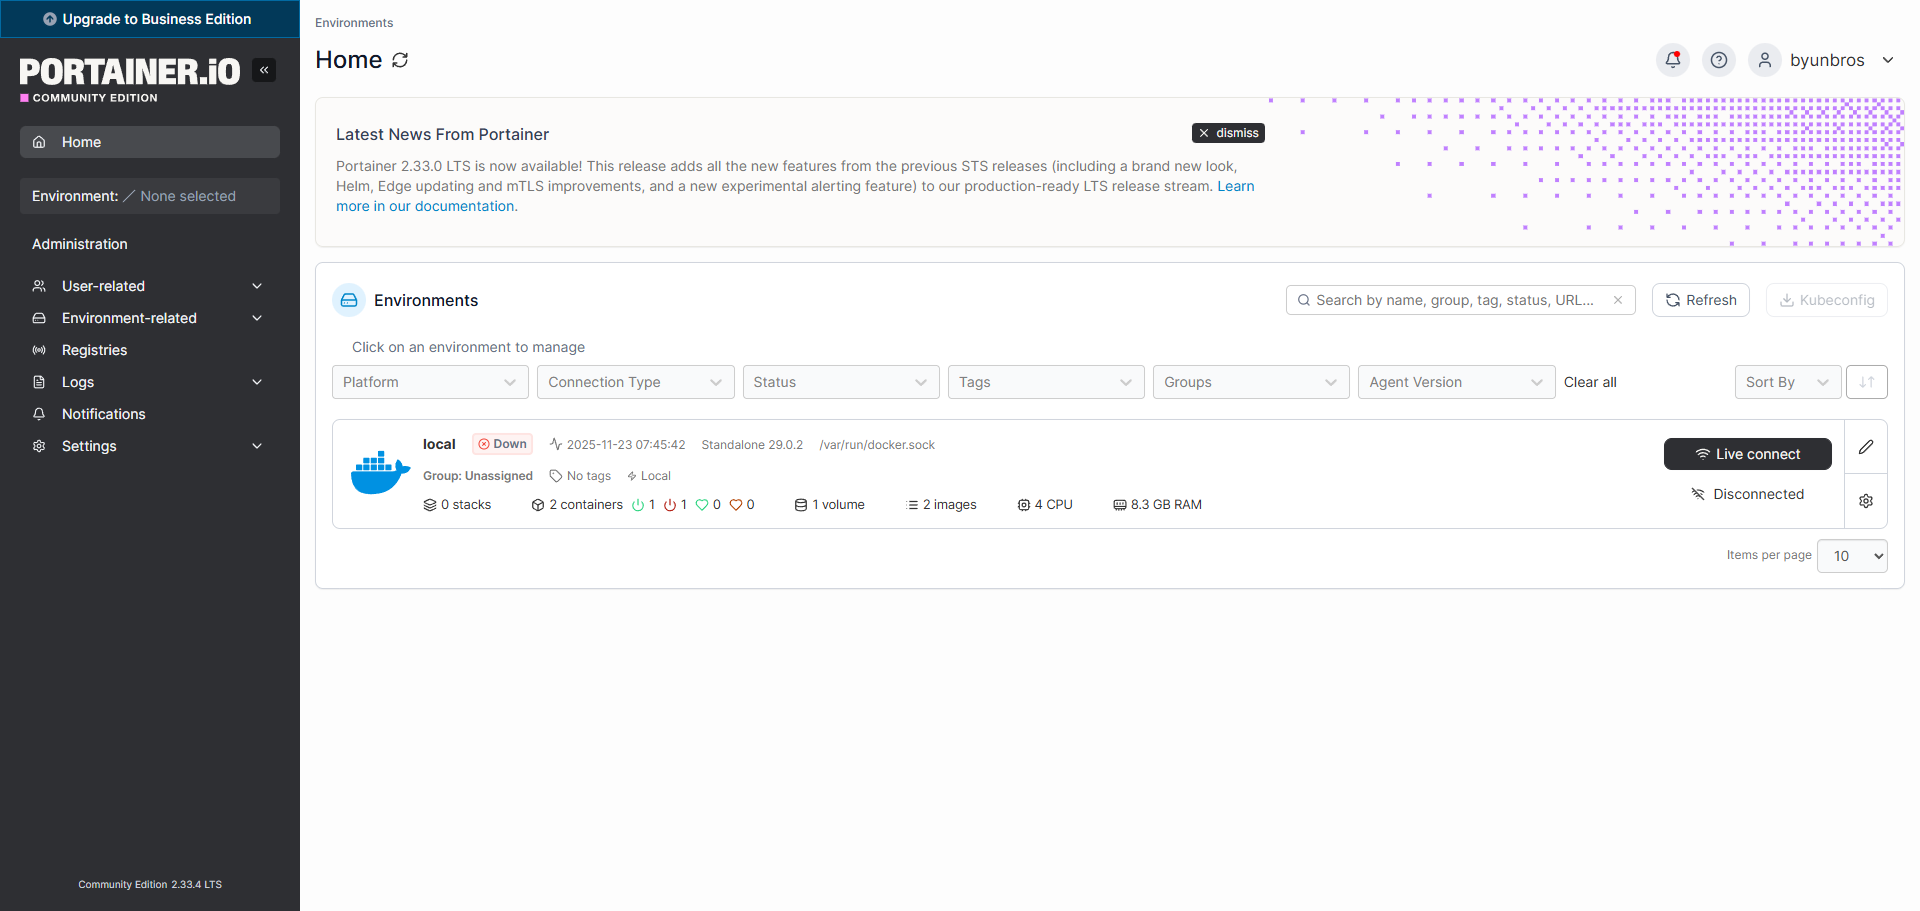The height and width of the screenshot is (911, 1920).
Task: Expand the Settings menu
Action: (x=150, y=446)
